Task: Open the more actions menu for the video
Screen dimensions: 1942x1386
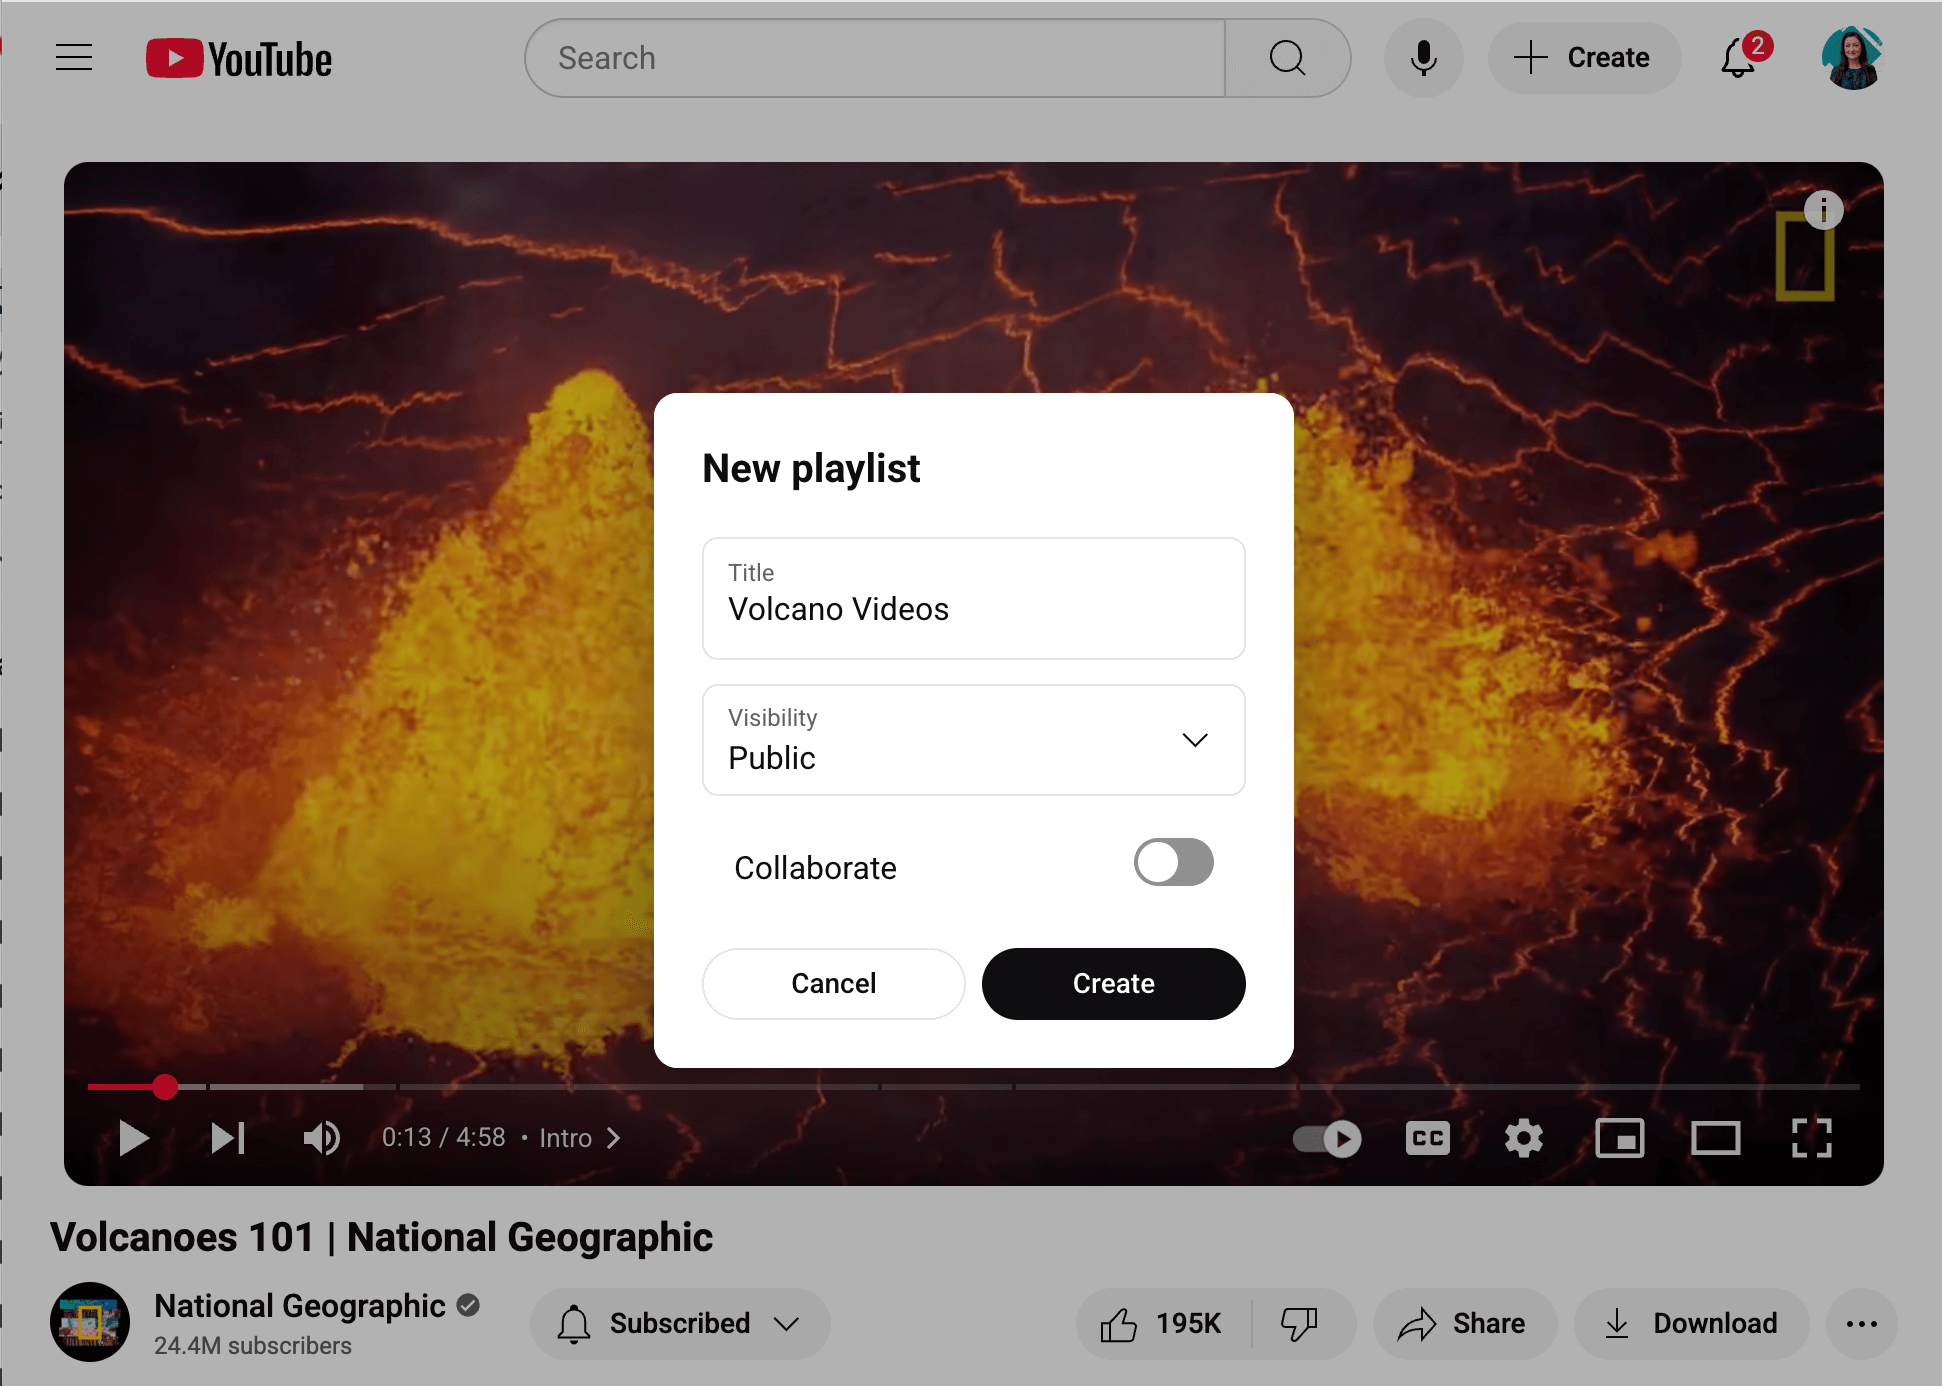Action: pyautogui.click(x=1861, y=1323)
